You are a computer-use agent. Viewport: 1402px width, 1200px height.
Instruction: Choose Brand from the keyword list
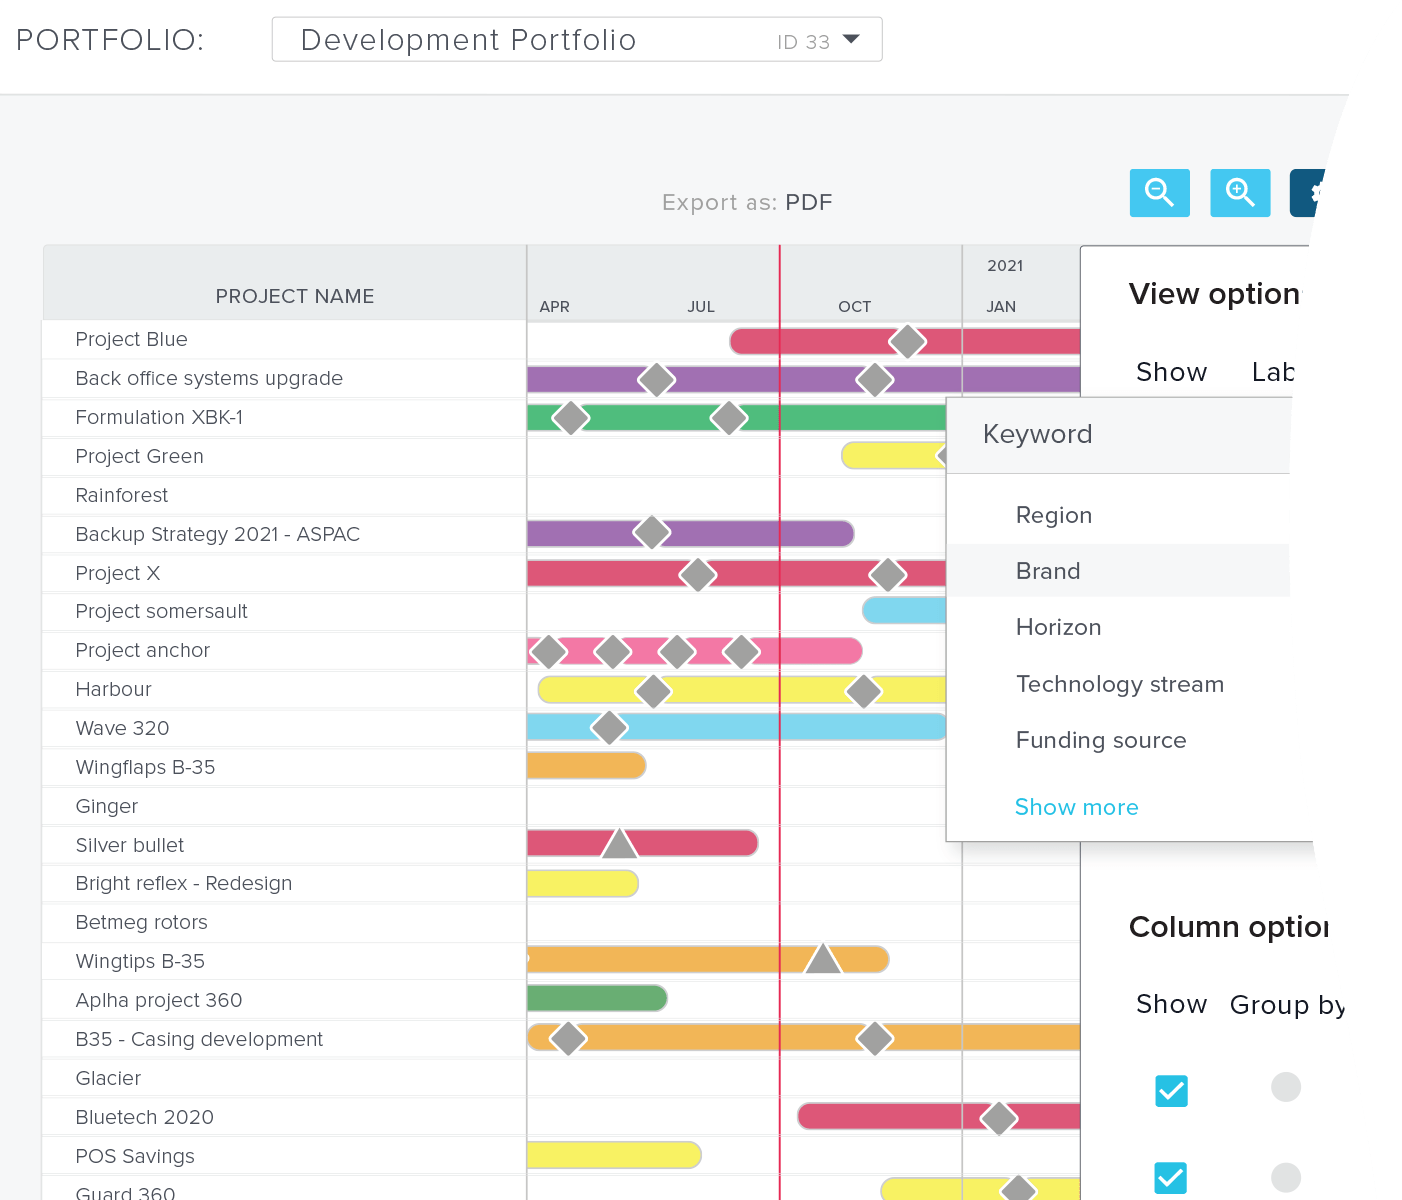[1048, 571]
